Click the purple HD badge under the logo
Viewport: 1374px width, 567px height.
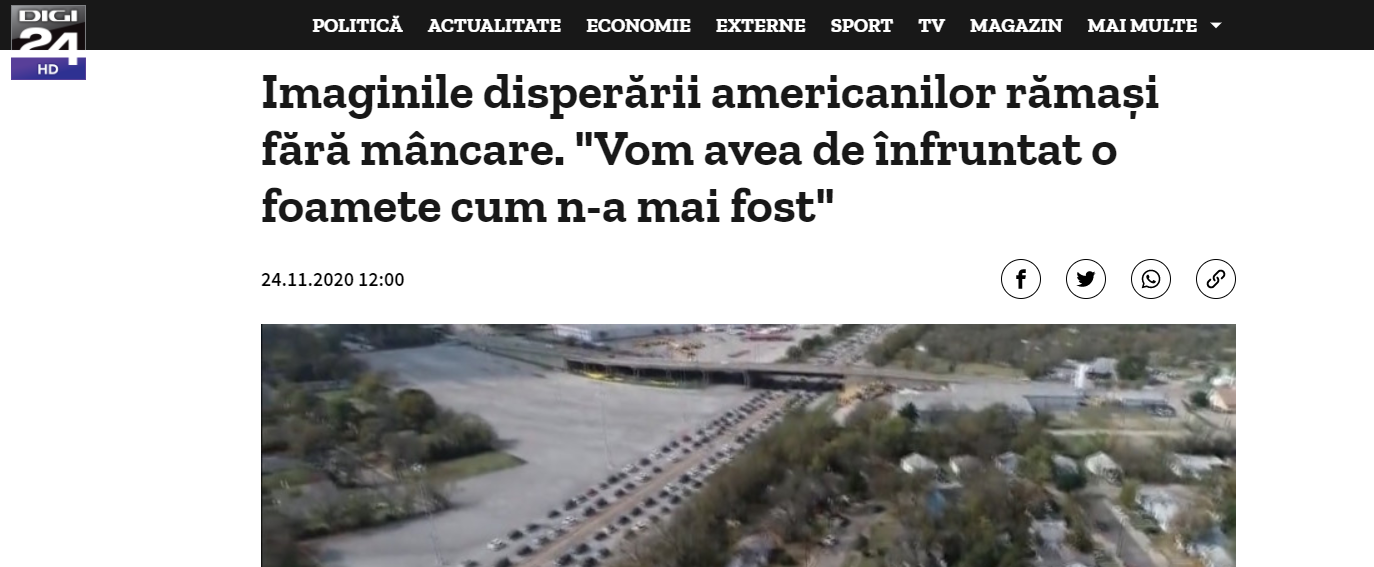(48, 69)
